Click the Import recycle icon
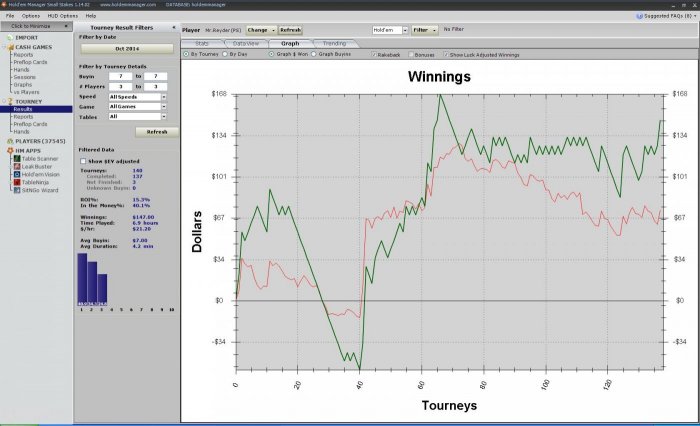 pos(10,38)
